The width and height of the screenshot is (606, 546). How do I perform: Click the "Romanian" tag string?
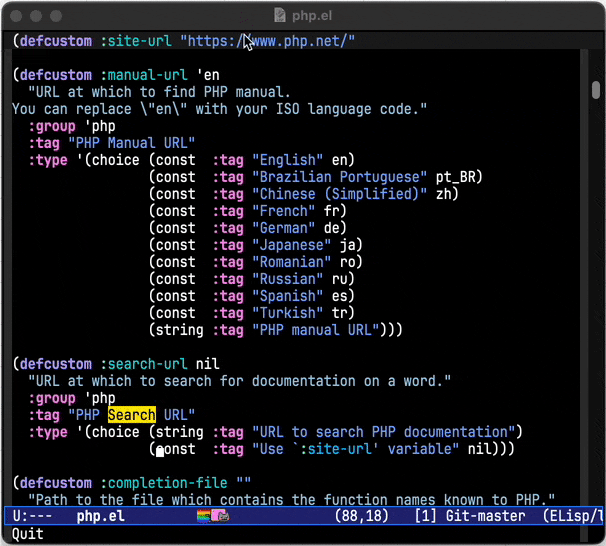pyautogui.click(x=292, y=262)
